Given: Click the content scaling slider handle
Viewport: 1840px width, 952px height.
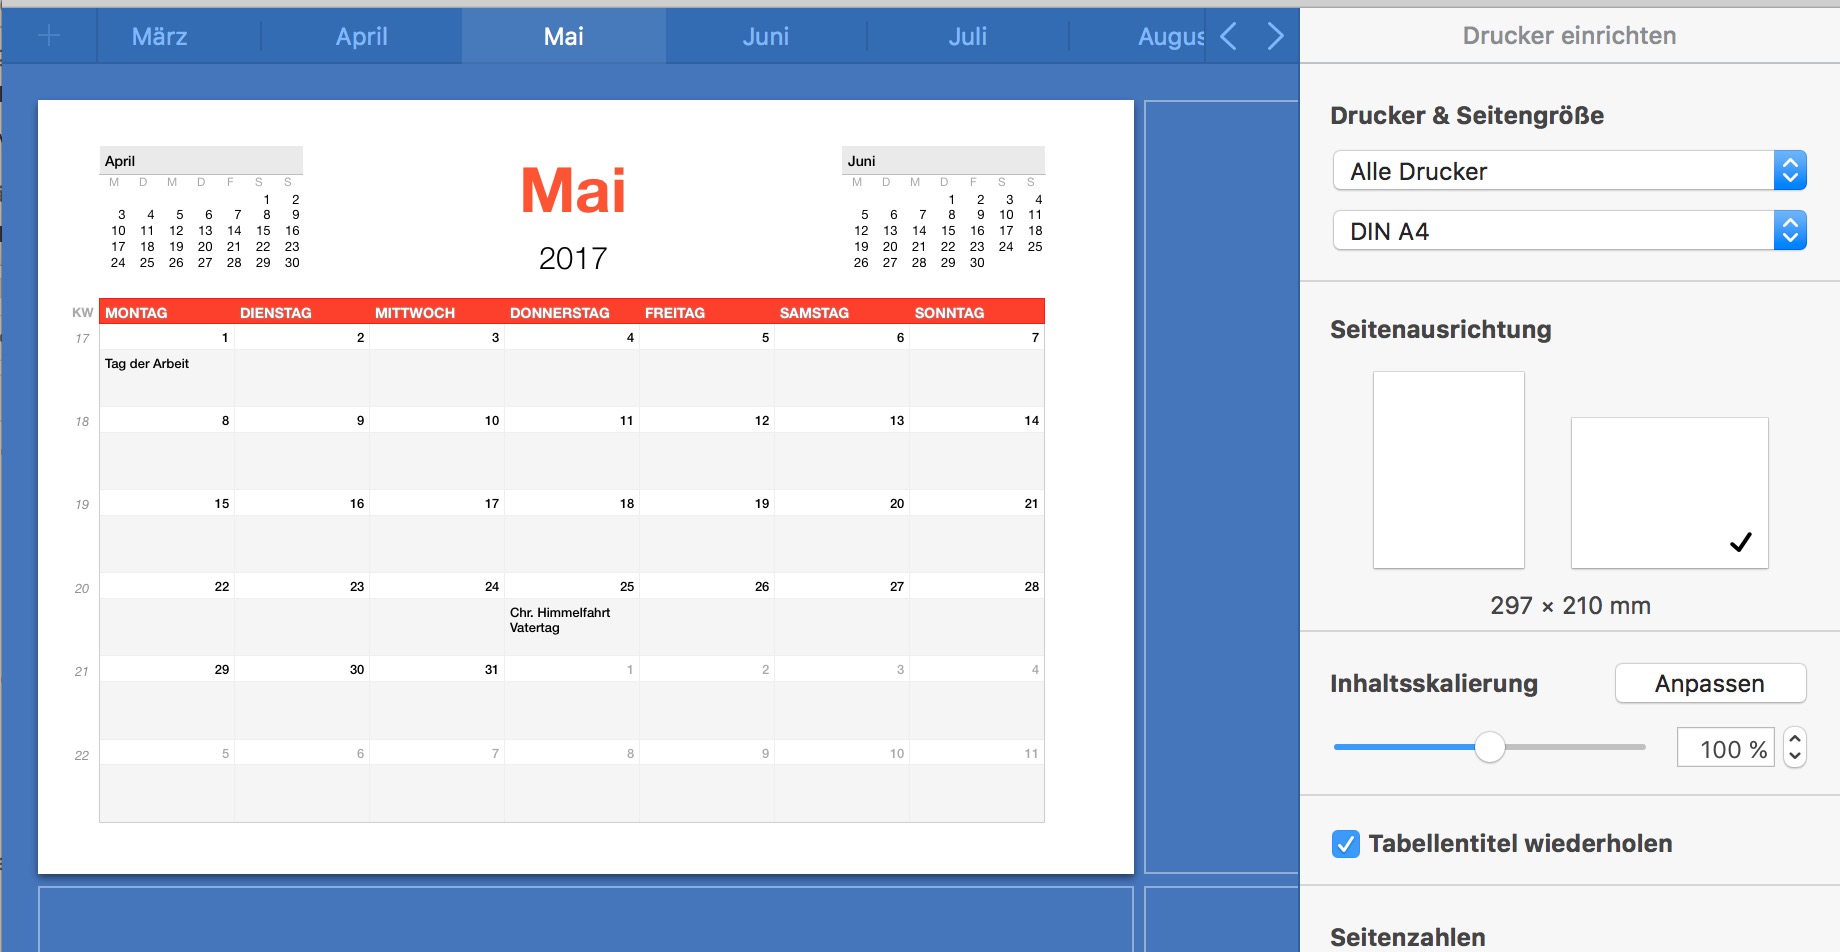Looking at the screenshot, I should pos(1490,747).
